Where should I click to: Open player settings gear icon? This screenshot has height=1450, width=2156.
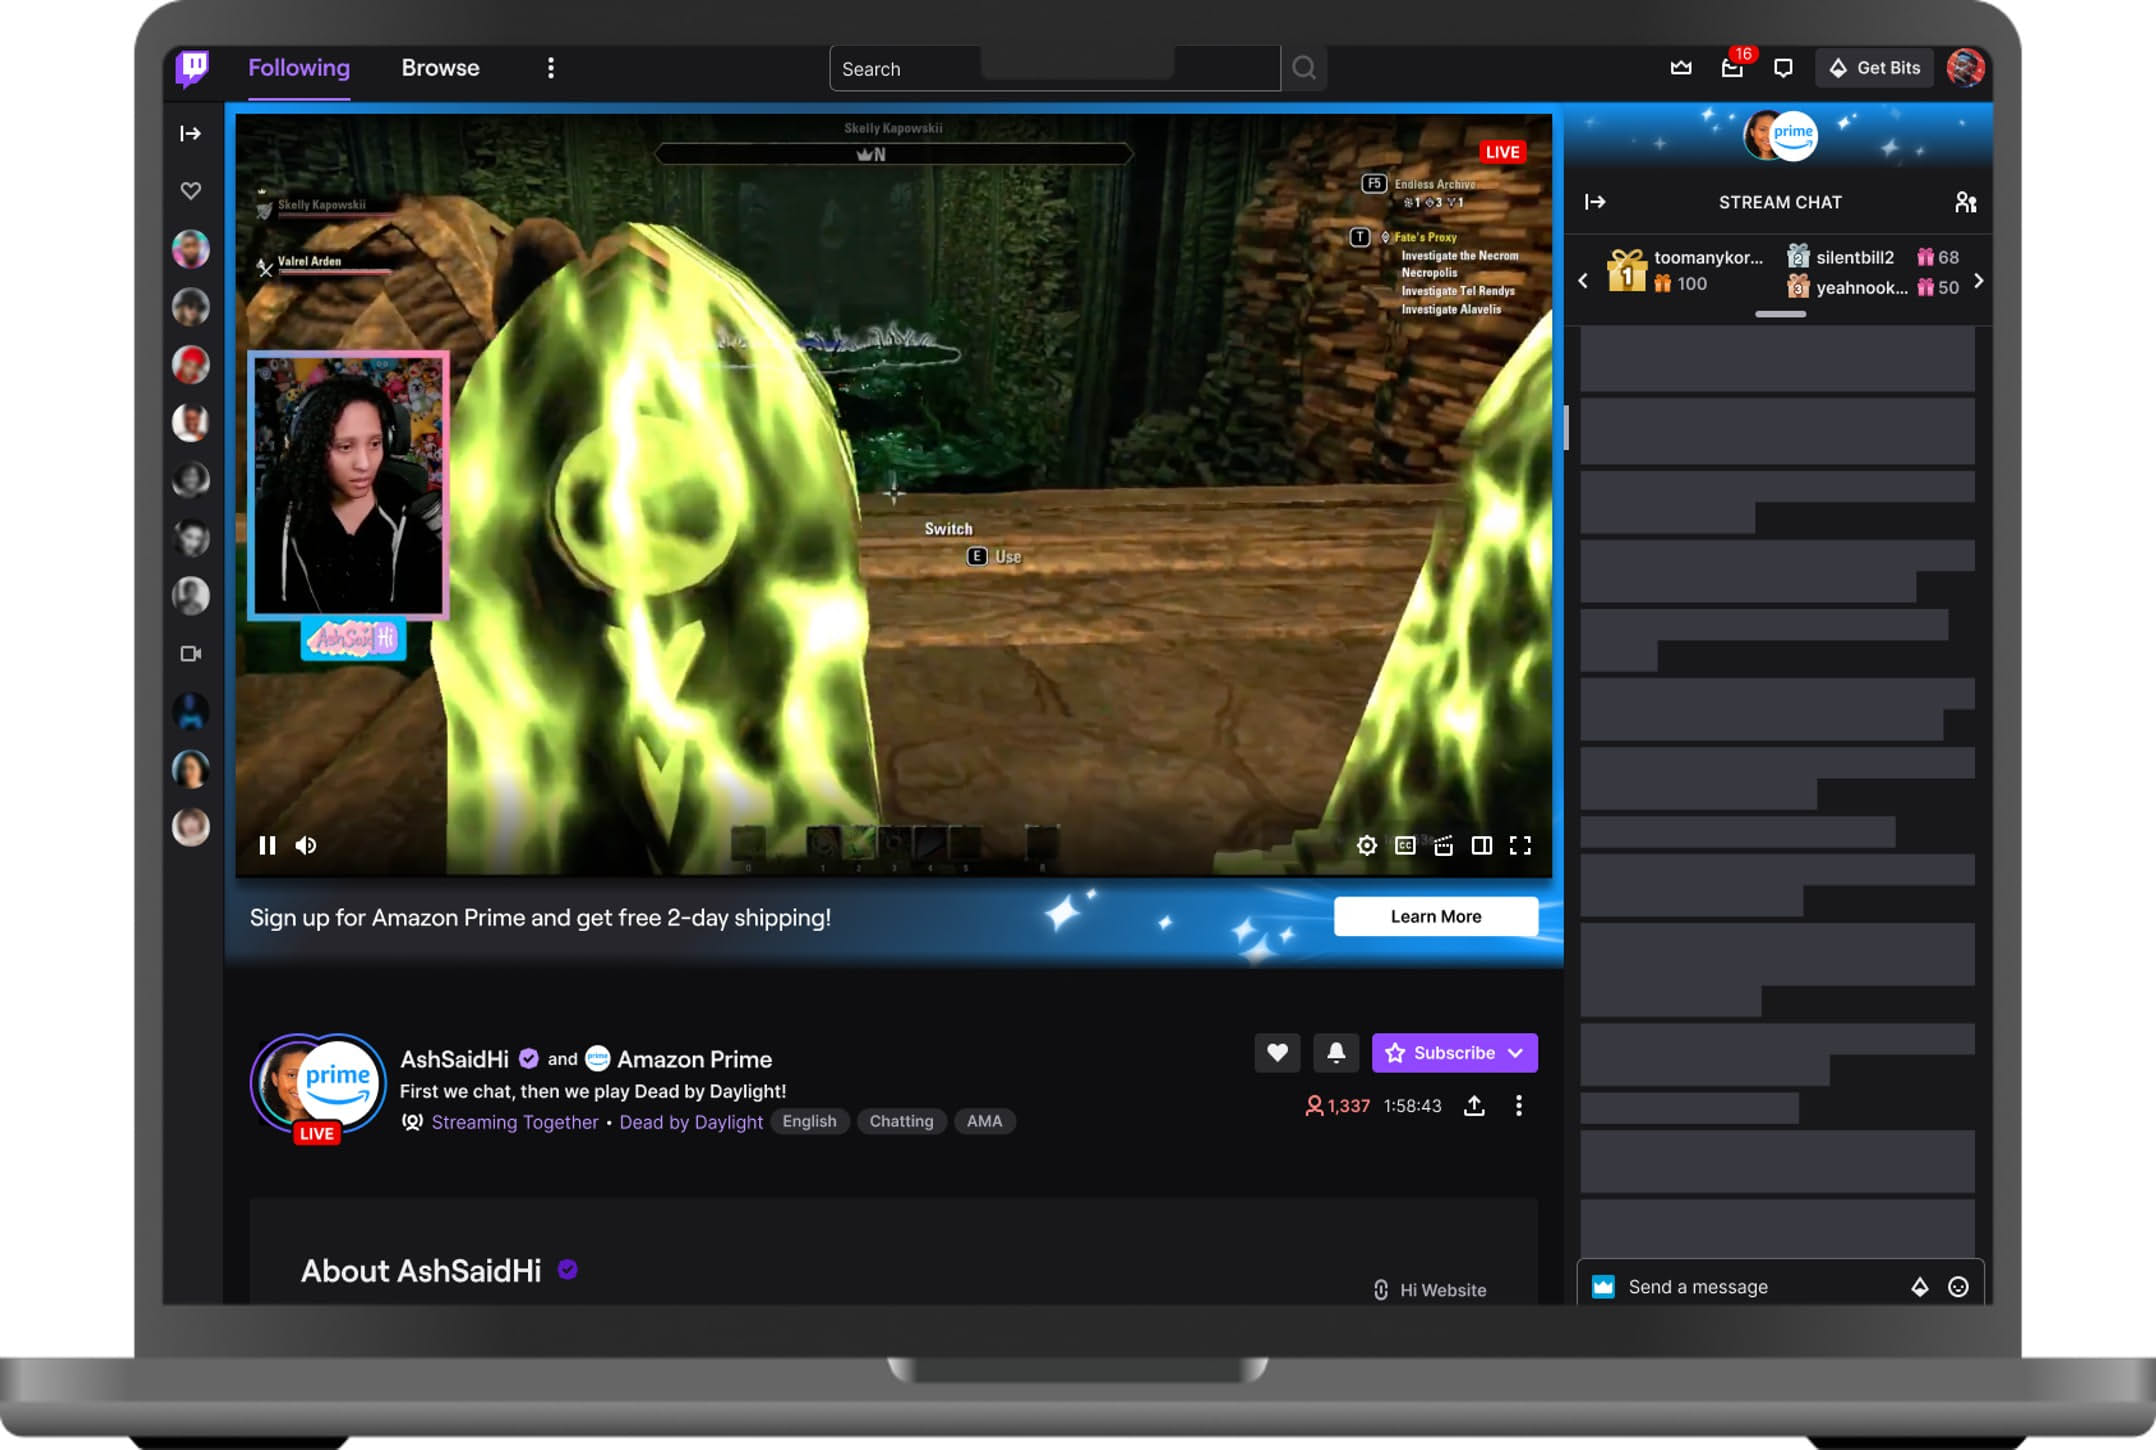pos(1367,846)
